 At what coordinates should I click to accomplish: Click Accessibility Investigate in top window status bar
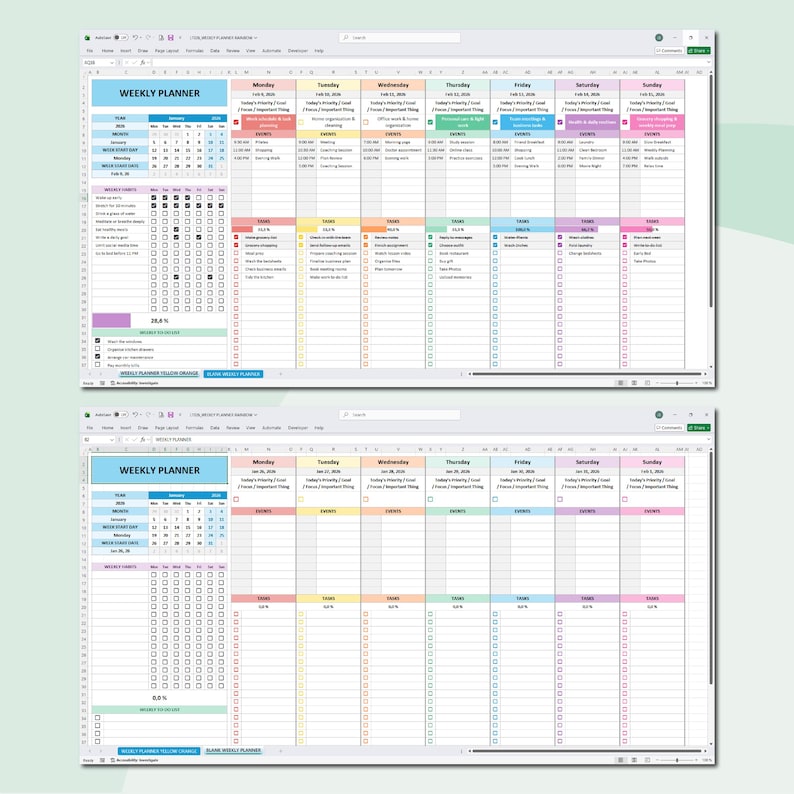tap(134, 383)
